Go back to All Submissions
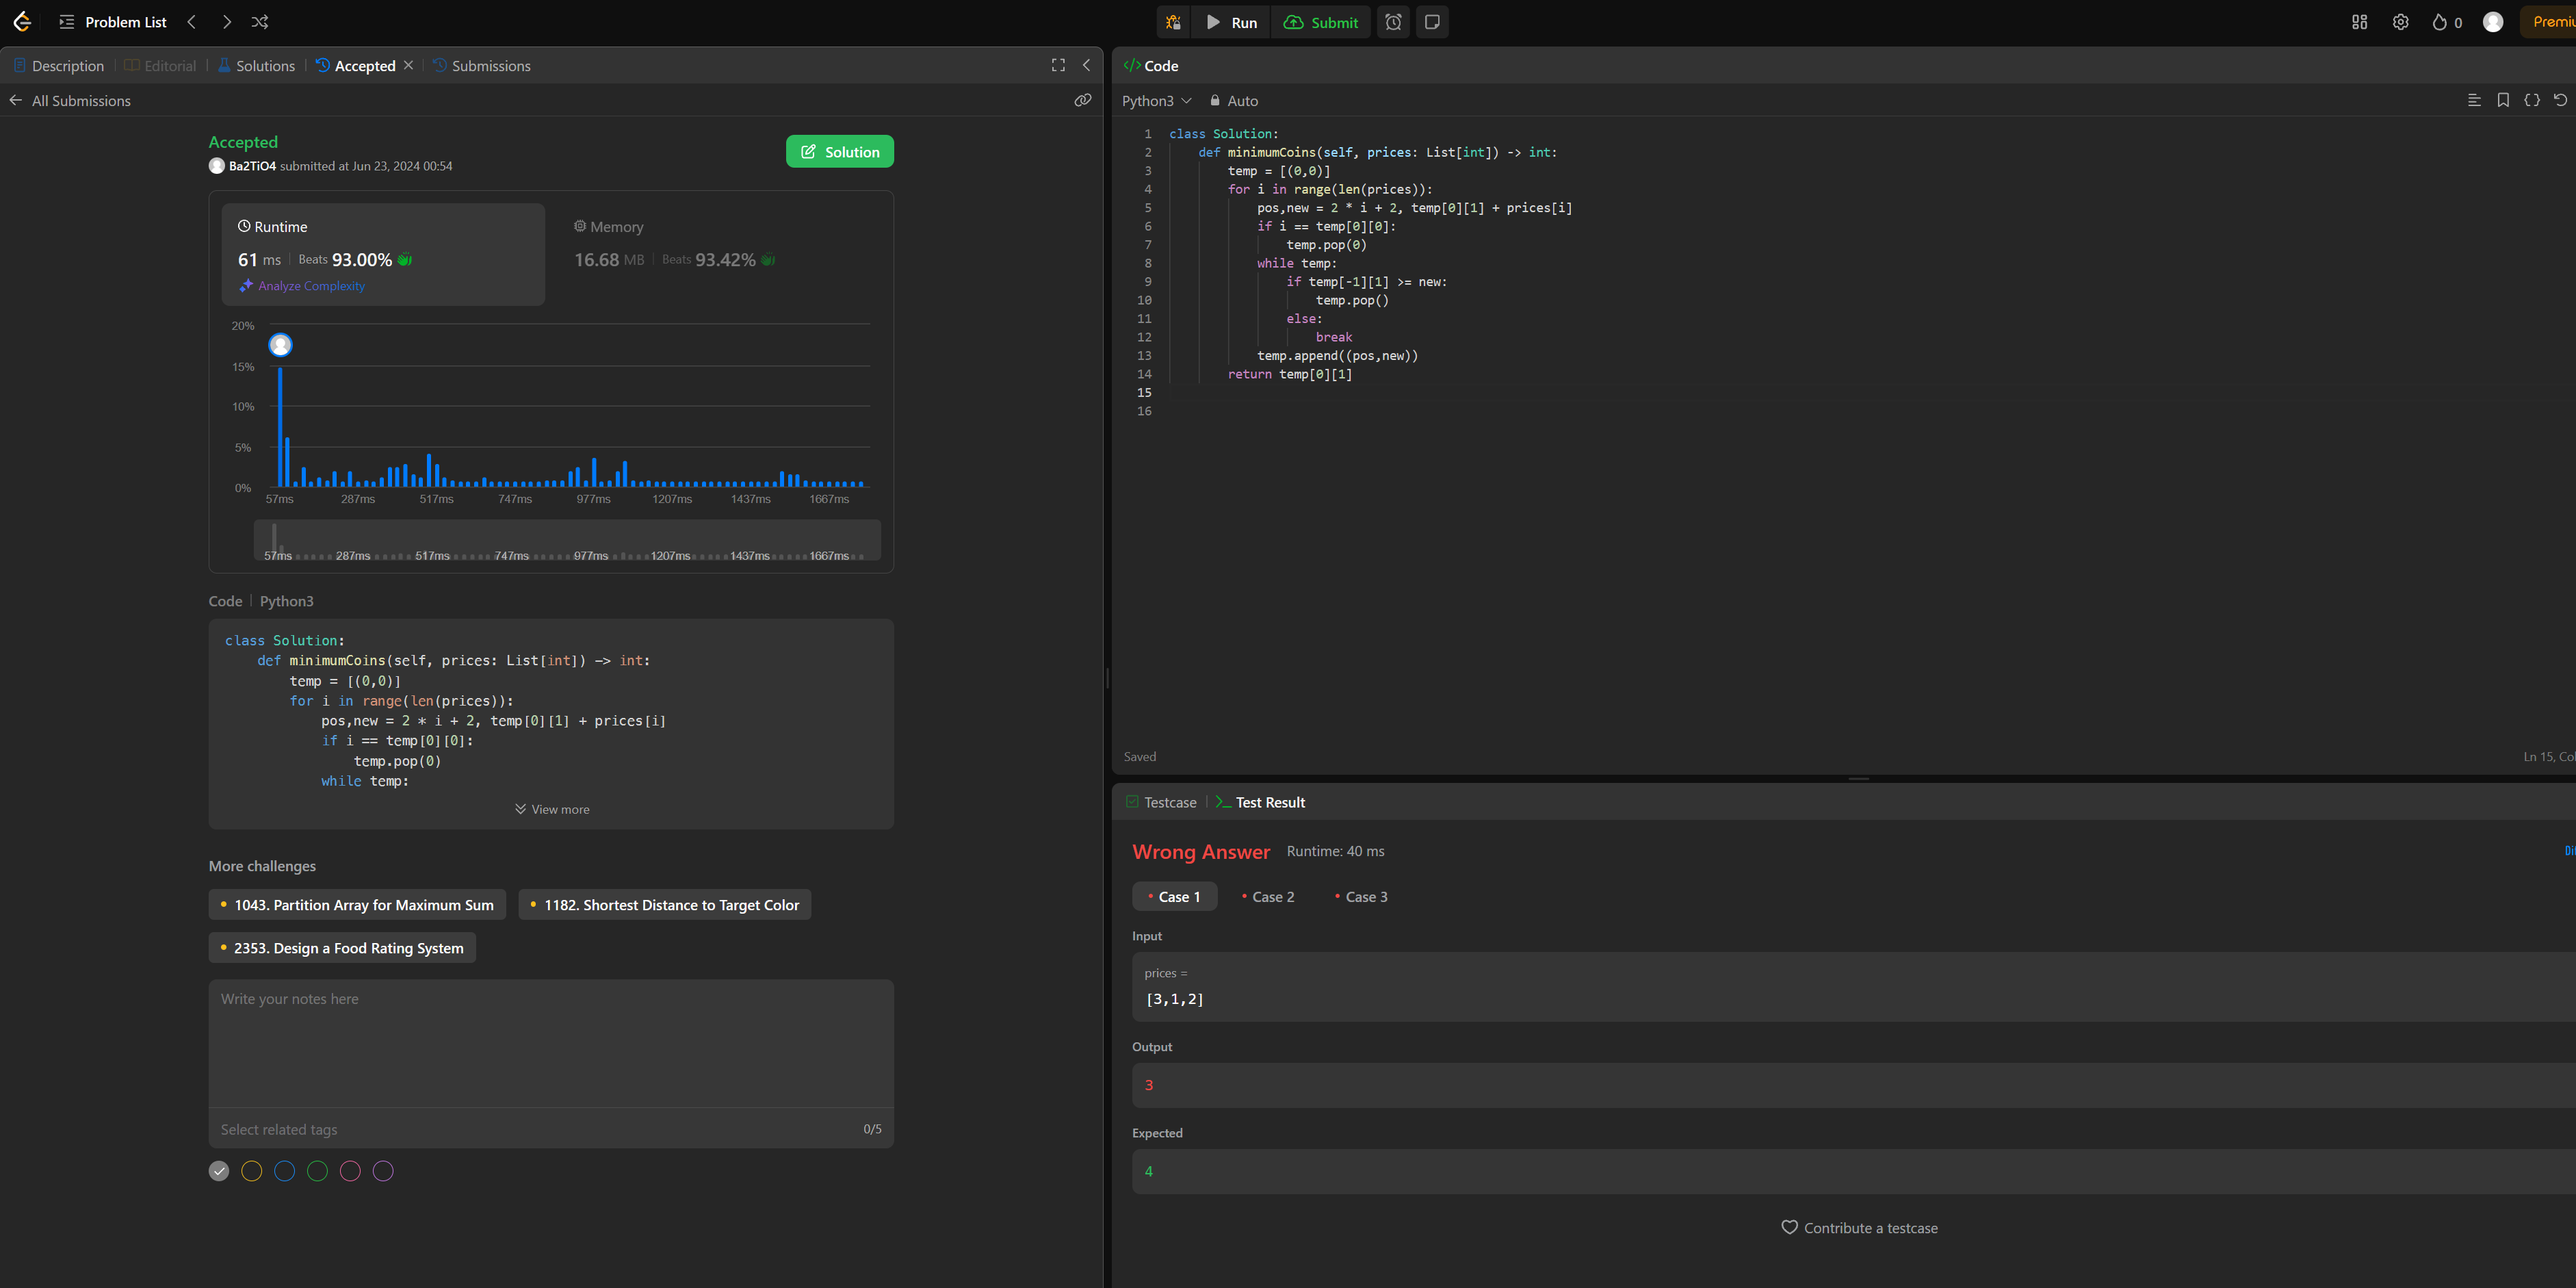2576x1288 pixels. [x=70, y=101]
